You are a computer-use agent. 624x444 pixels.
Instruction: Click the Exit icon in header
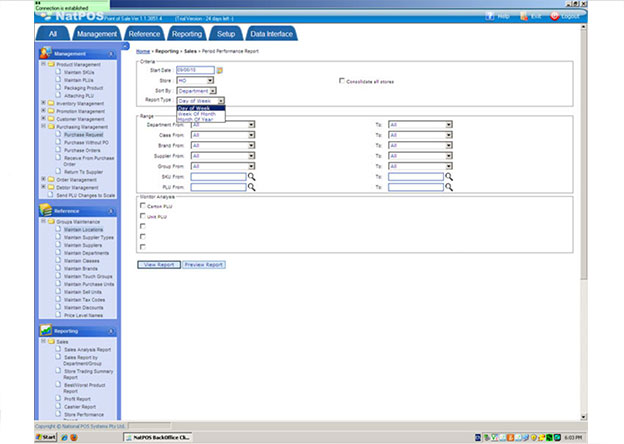(x=524, y=16)
